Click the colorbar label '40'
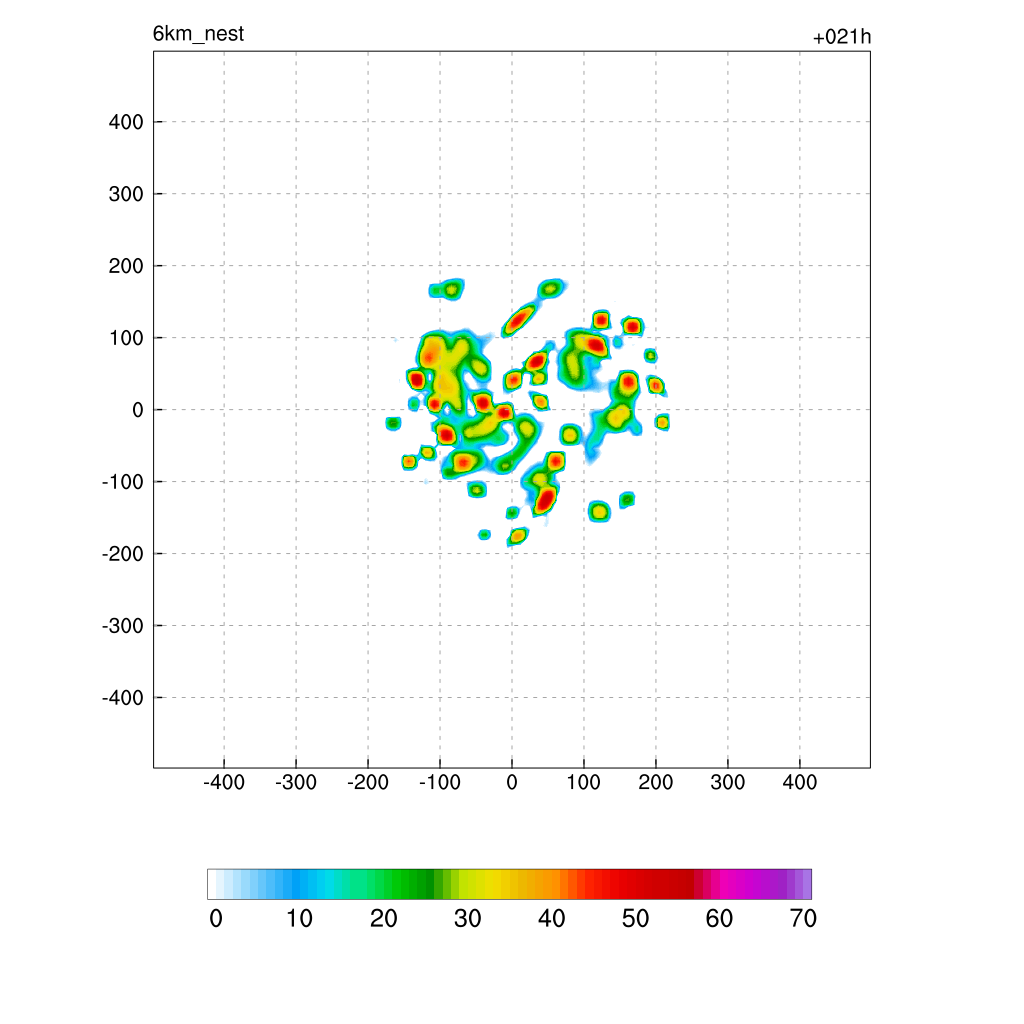The height and width of the screenshot is (1024, 1024). pyautogui.click(x=551, y=919)
